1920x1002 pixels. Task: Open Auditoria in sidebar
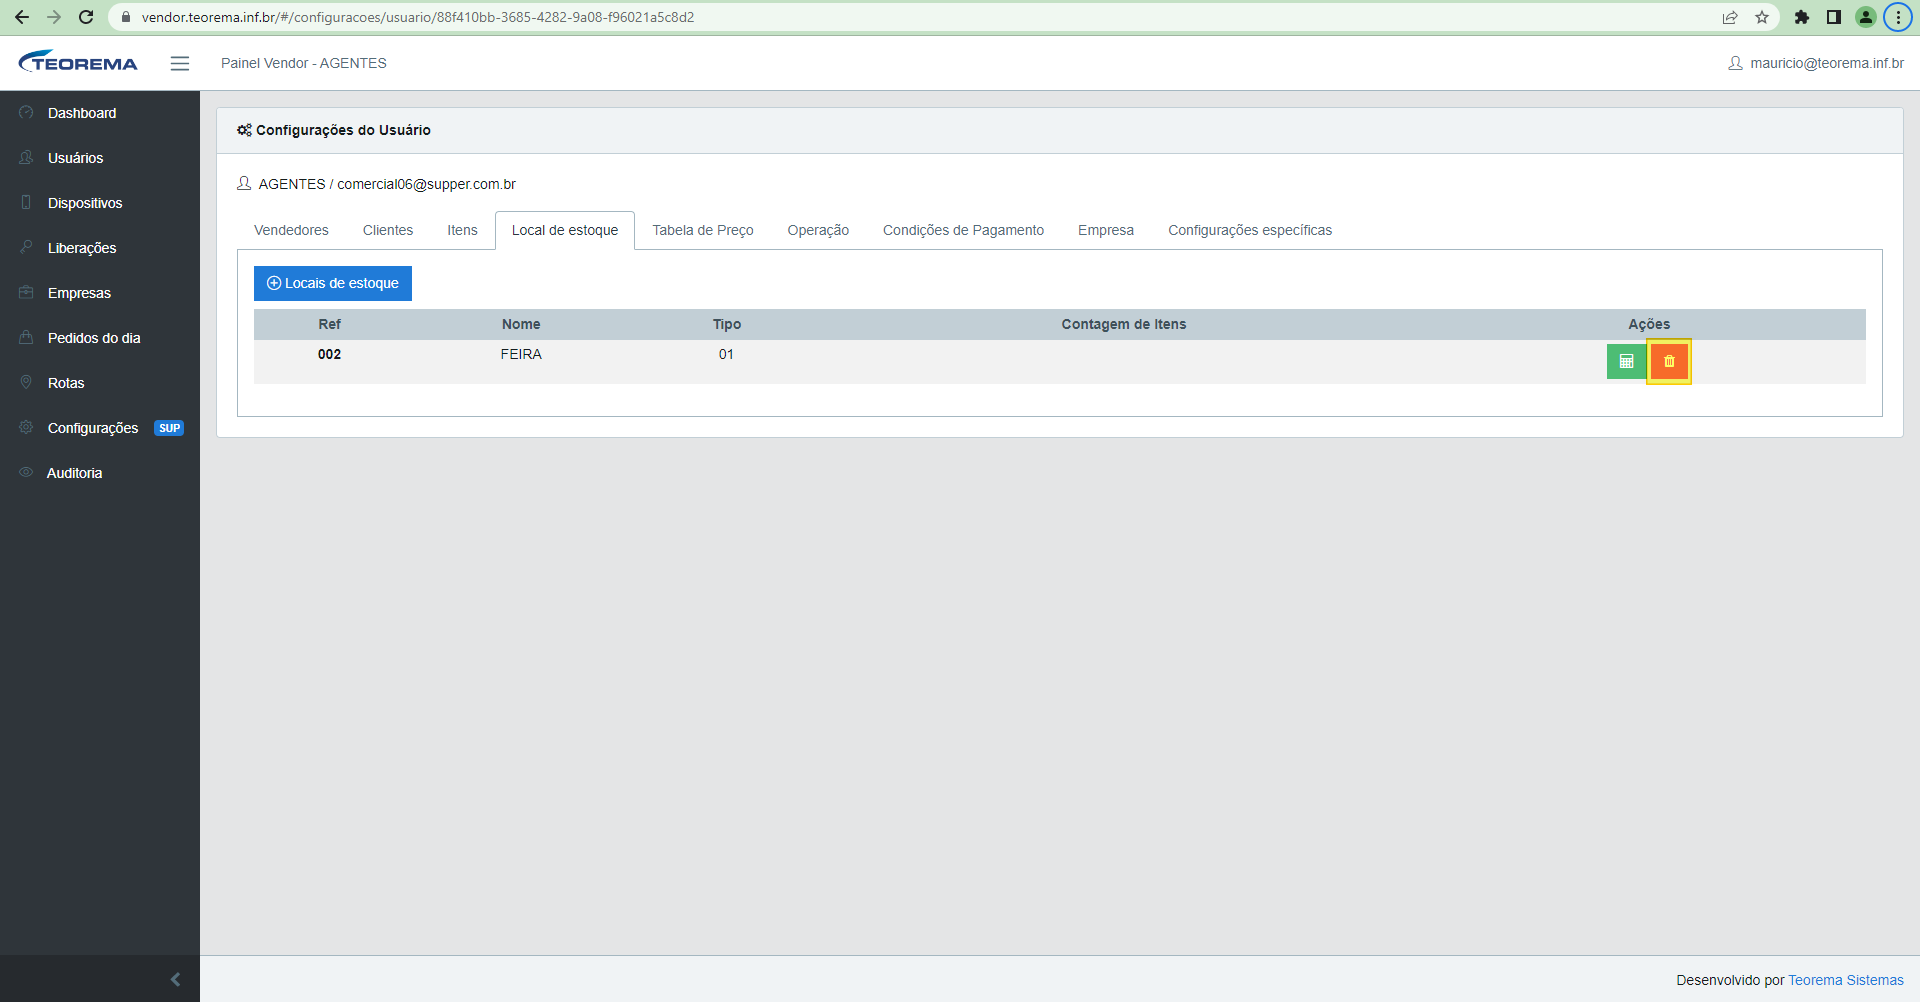point(100,473)
